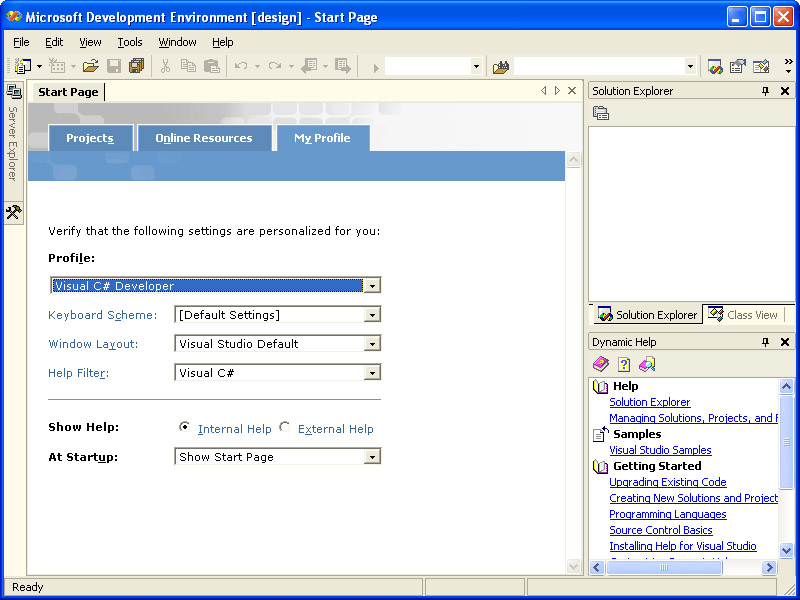This screenshot has height=600, width=800.
Task: Click the New Project toolbar icon
Action: click(22, 66)
